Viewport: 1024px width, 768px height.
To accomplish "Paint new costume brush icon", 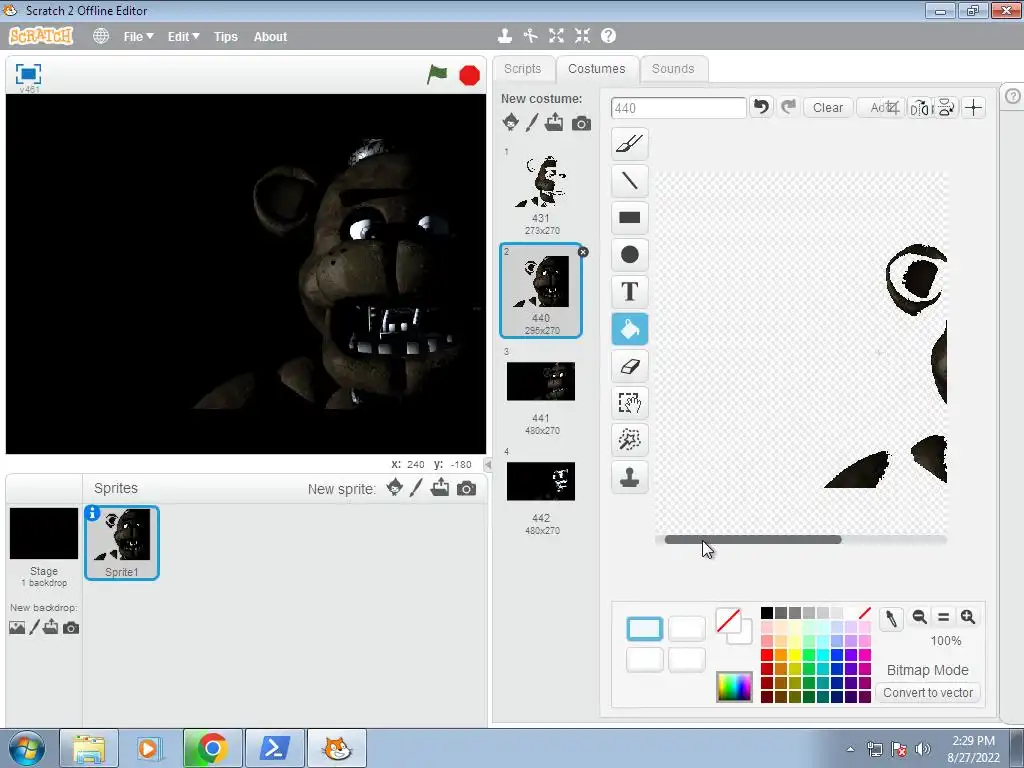I will [x=532, y=122].
